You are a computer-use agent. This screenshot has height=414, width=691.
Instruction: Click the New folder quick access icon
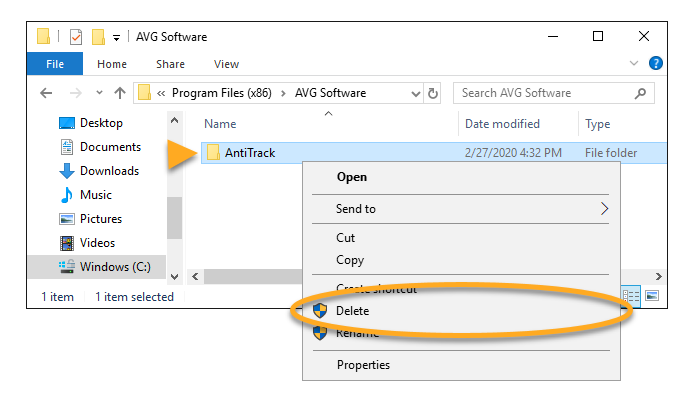pyautogui.click(x=98, y=37)
